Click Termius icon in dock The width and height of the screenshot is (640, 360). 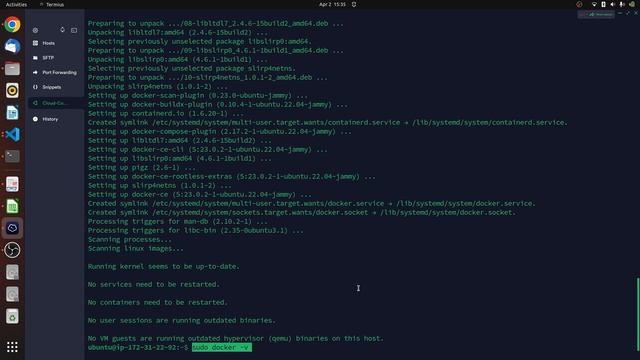click(x=12, y=228)
